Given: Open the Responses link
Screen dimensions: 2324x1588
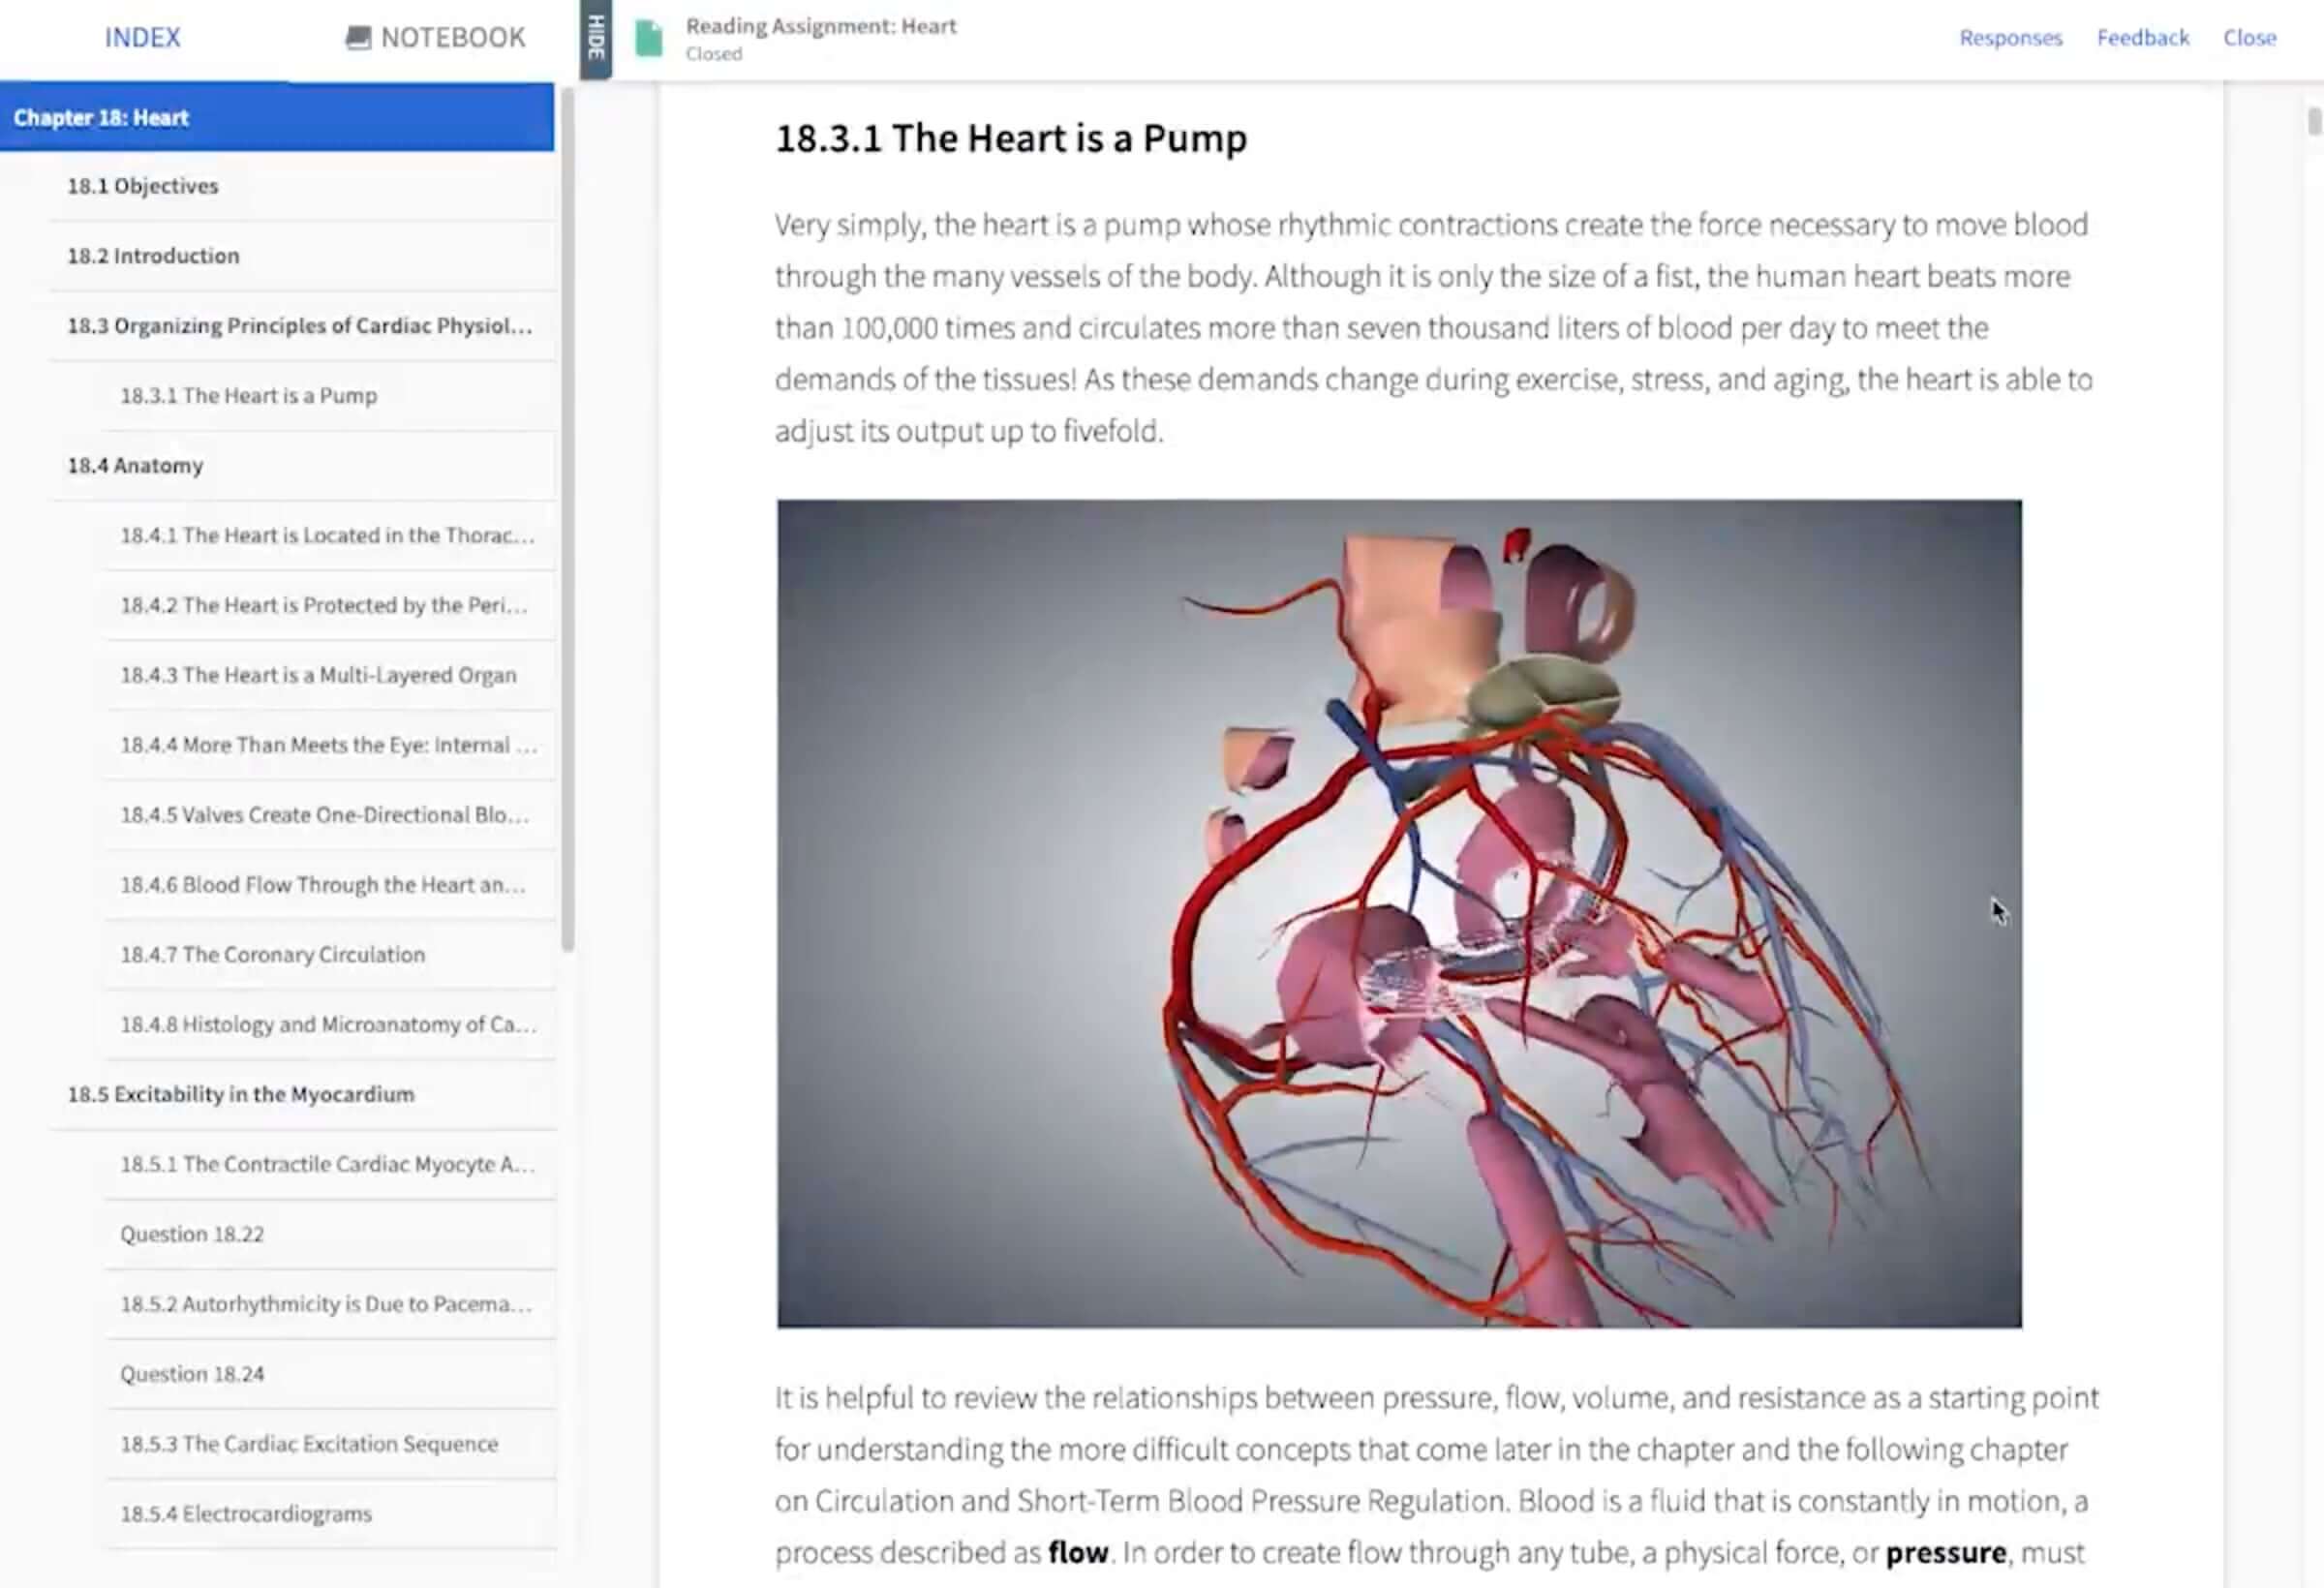Looking at the screenshot, I should 2010,37.
